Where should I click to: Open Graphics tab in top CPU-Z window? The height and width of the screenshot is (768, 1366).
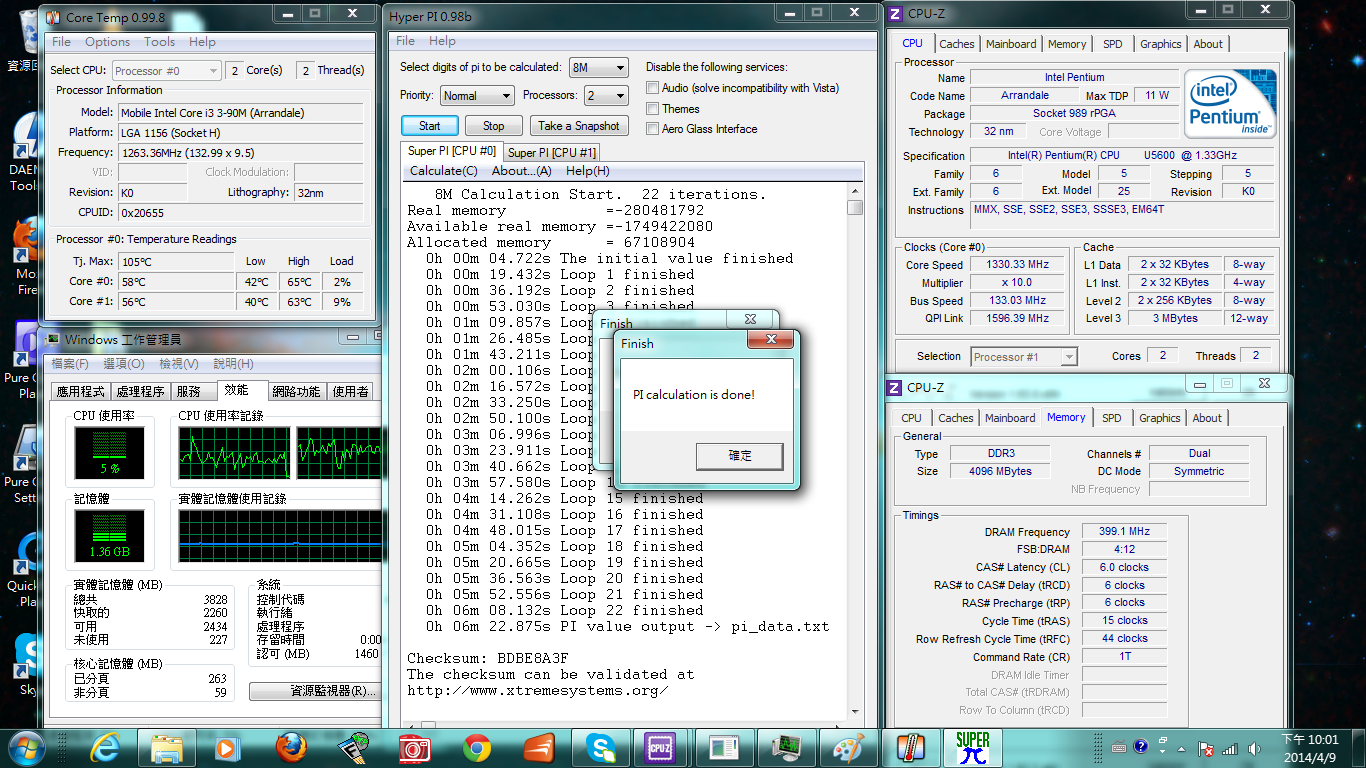click(1160, 44)
